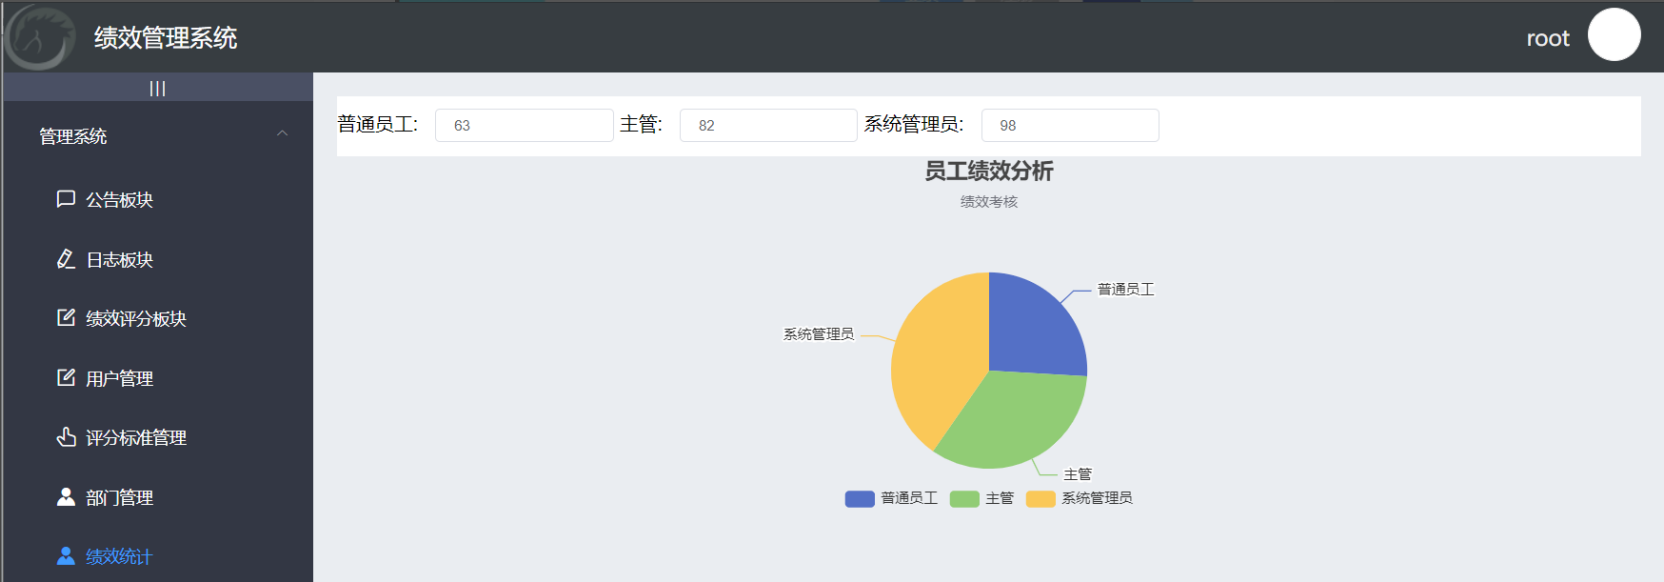The width and height of the screenshot is (1664, 582).
Task: Click the 普通员工: field label
Action: coord(378,124)
